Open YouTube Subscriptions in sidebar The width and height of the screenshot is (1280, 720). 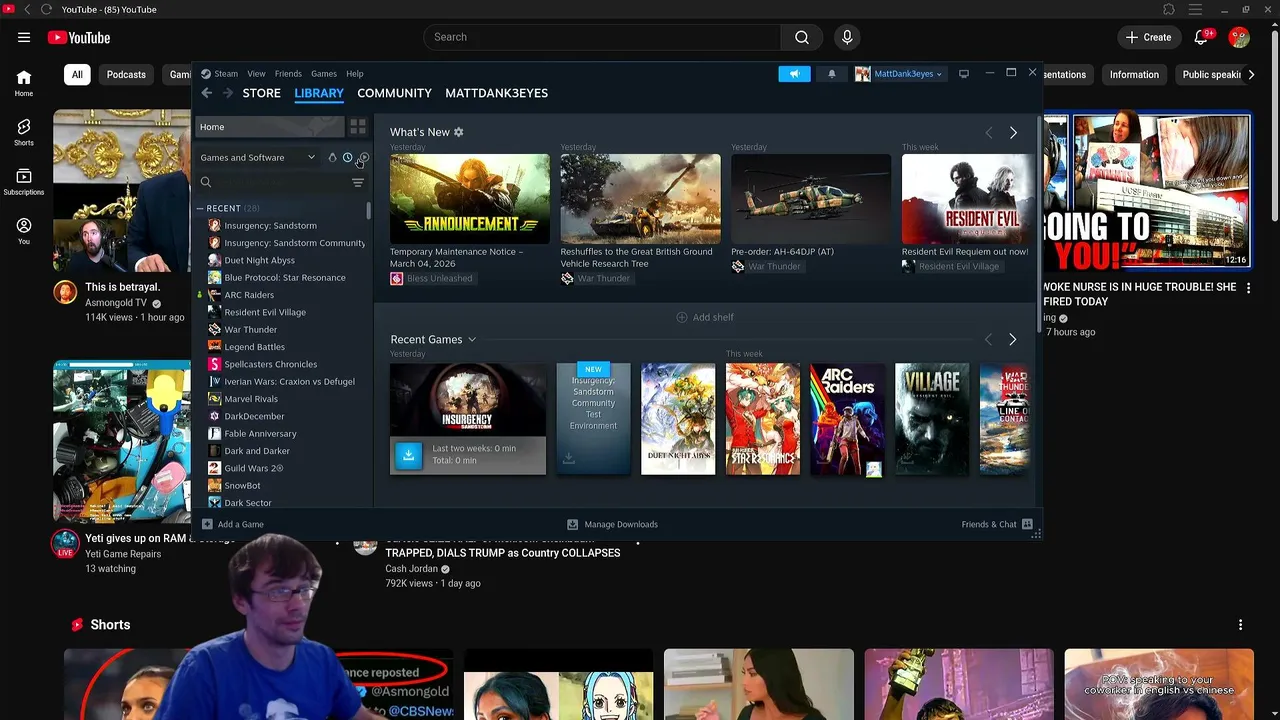(24, 181)
